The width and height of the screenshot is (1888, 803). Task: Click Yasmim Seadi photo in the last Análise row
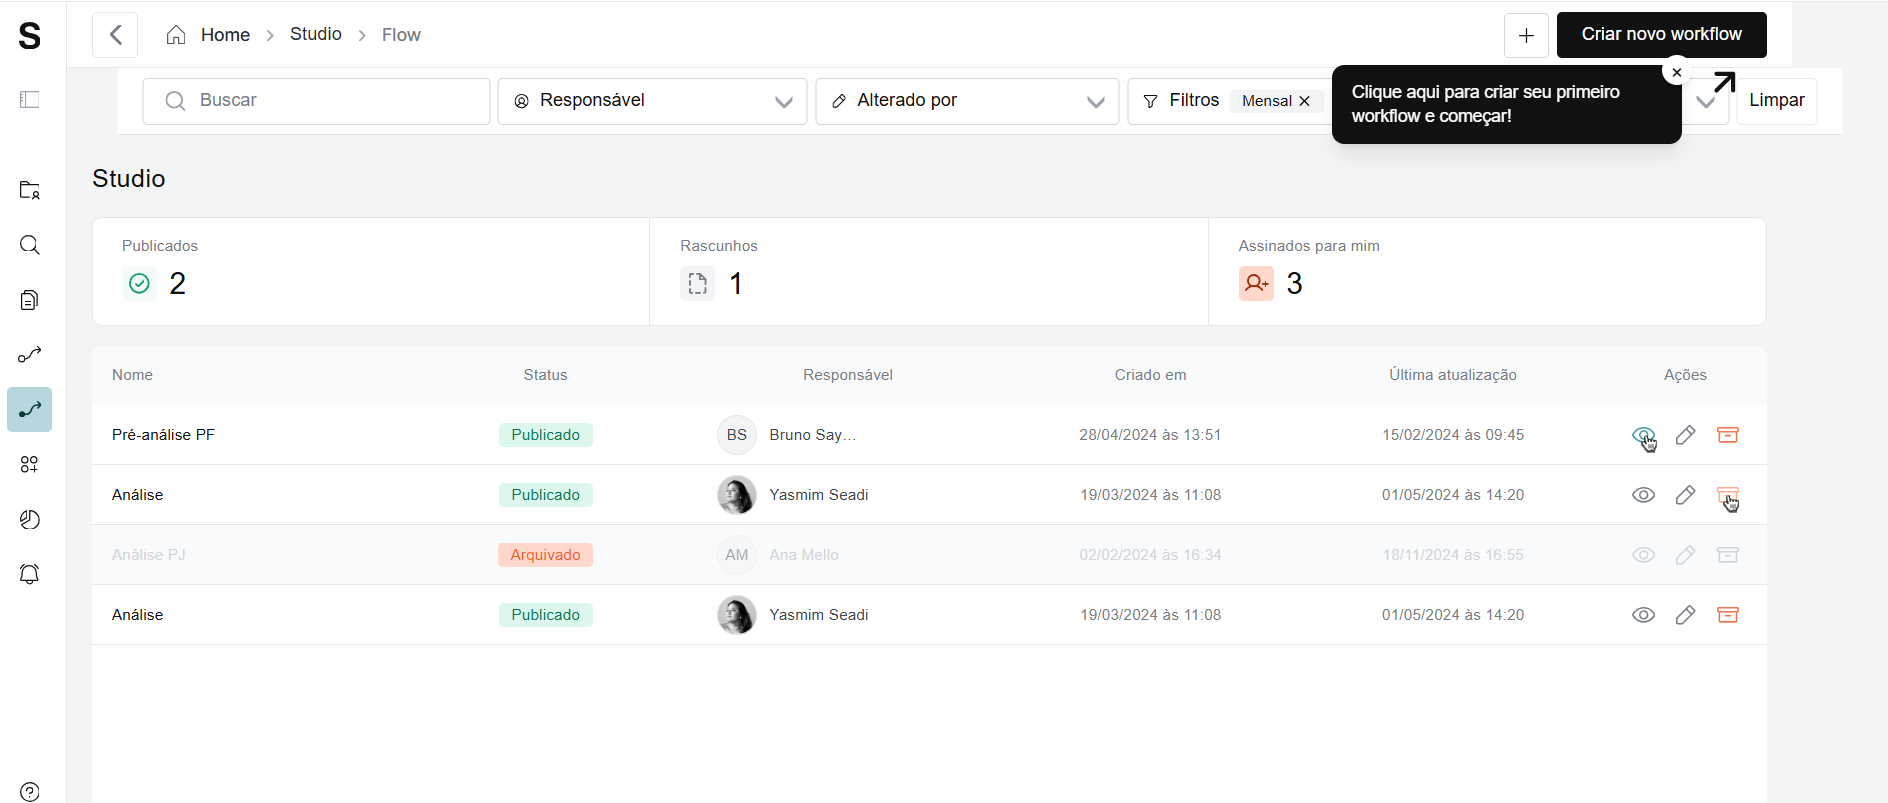point(737,615)
